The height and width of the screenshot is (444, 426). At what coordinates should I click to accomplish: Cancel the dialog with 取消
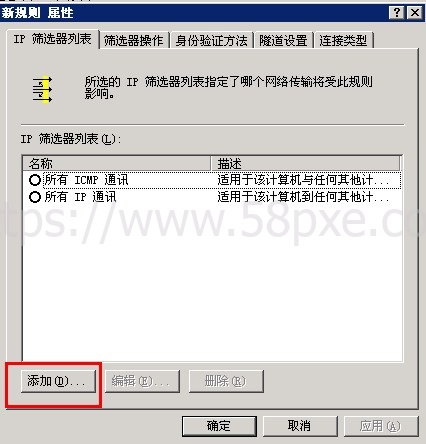tap(300, 426)
